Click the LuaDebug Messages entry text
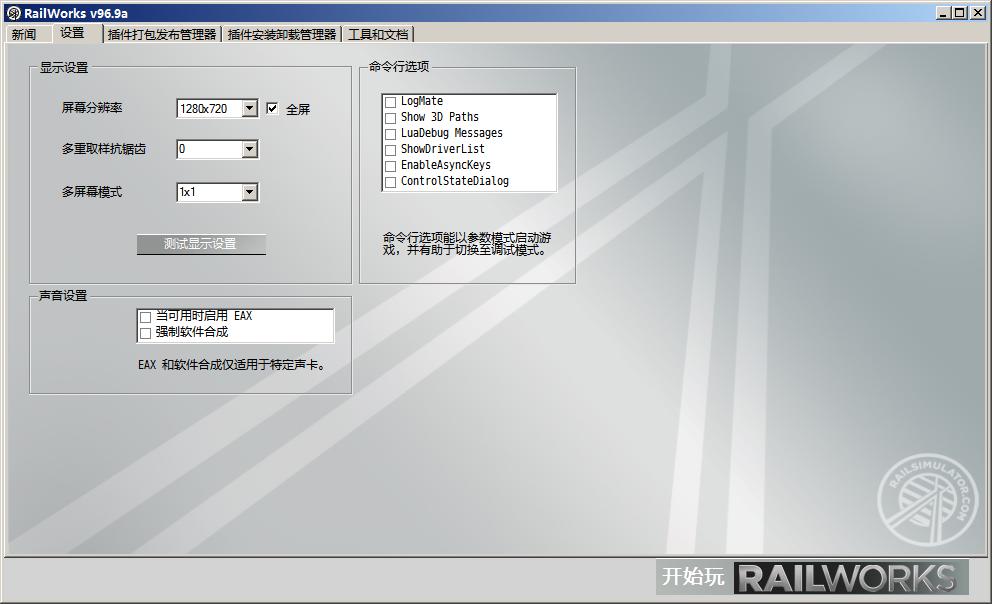This screenshot has height=604, width=992. point(452,133)
